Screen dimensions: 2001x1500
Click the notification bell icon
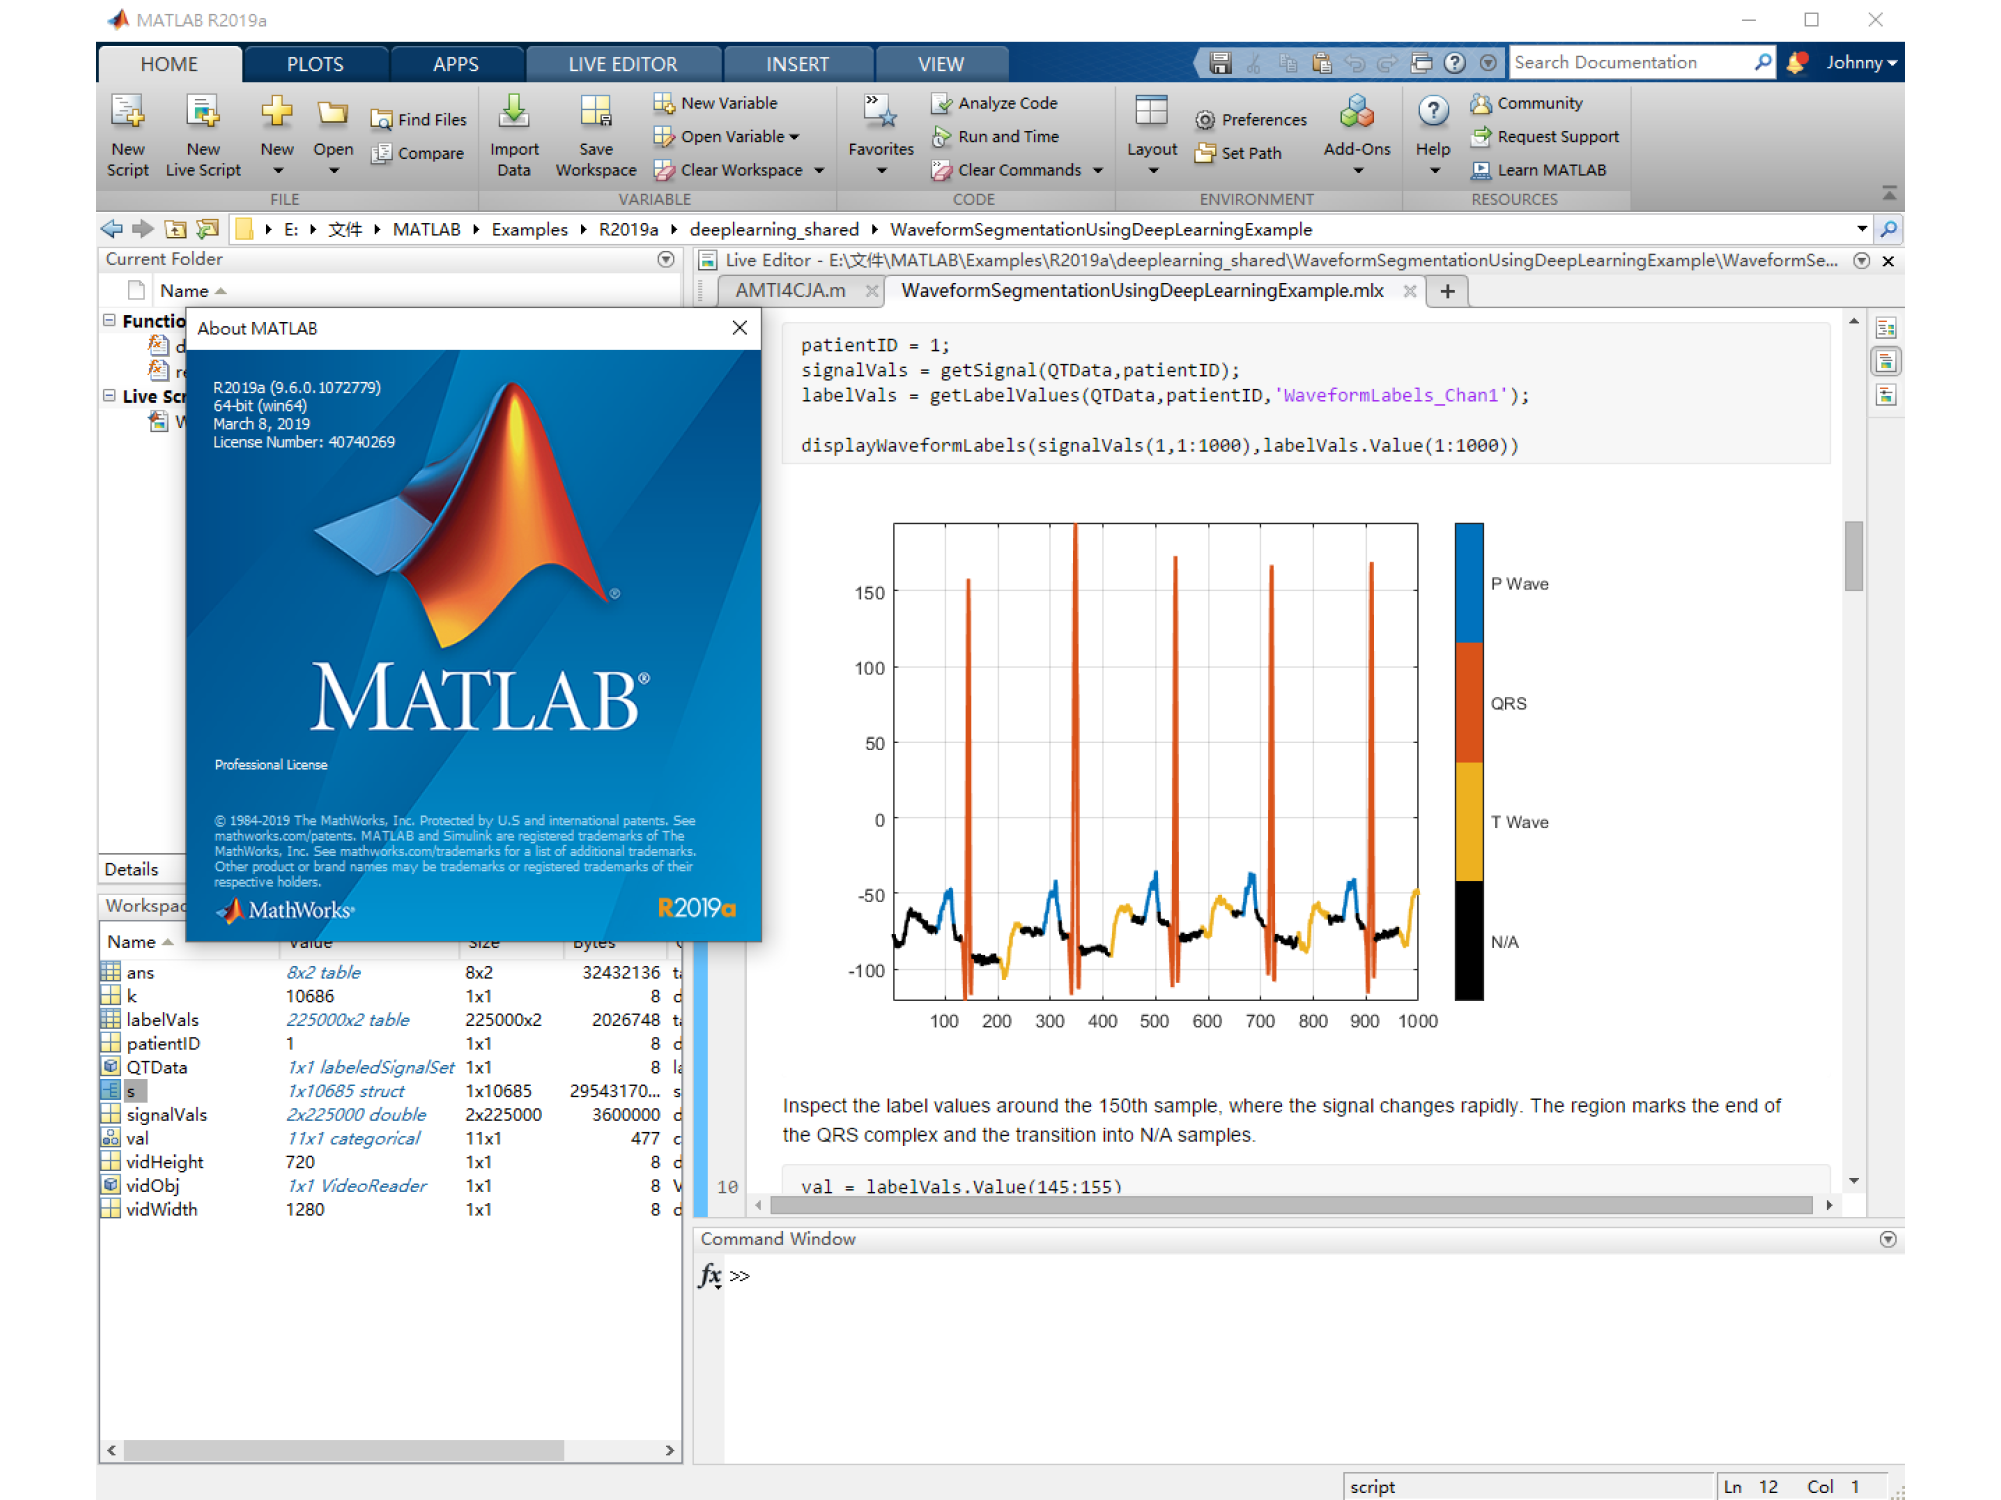[1797, 63]
